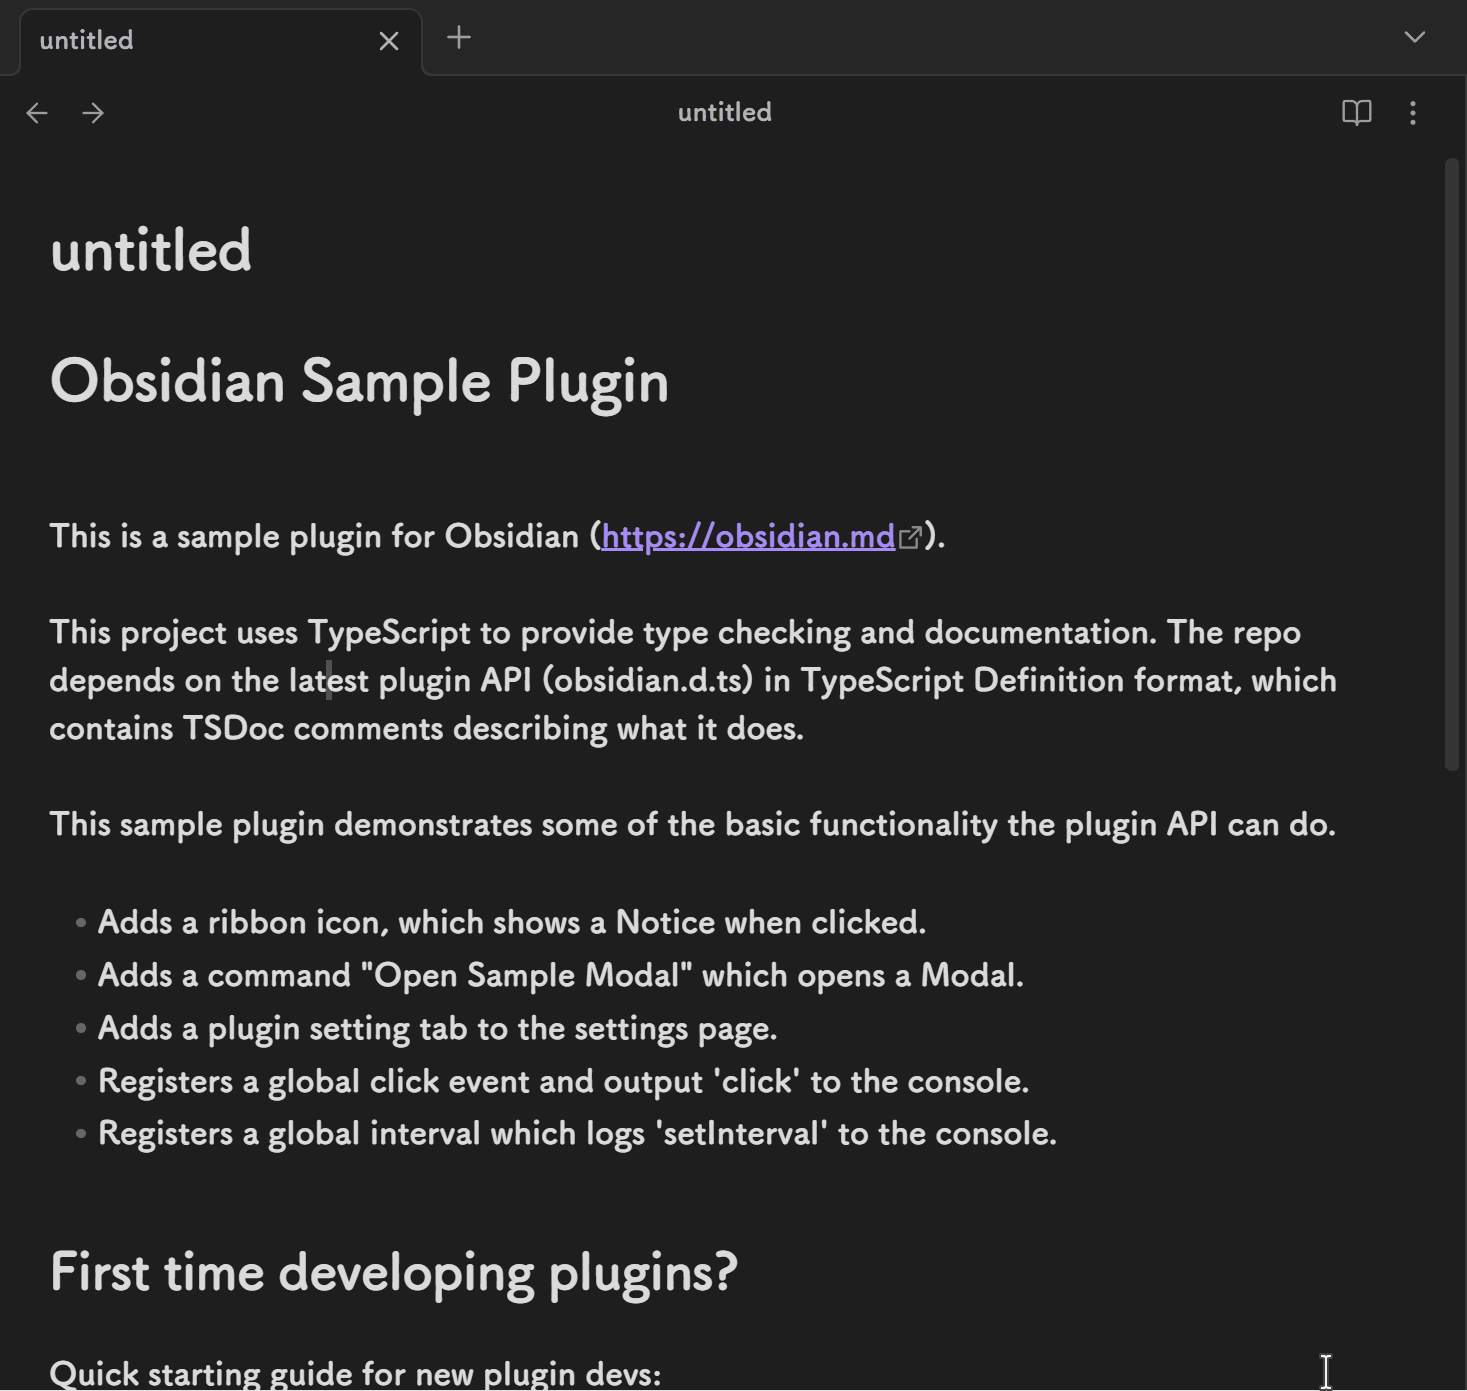Click the inline title 'untitled'
The width and height of the screenshot is (1467, 1391).
[x=151, y=250]
